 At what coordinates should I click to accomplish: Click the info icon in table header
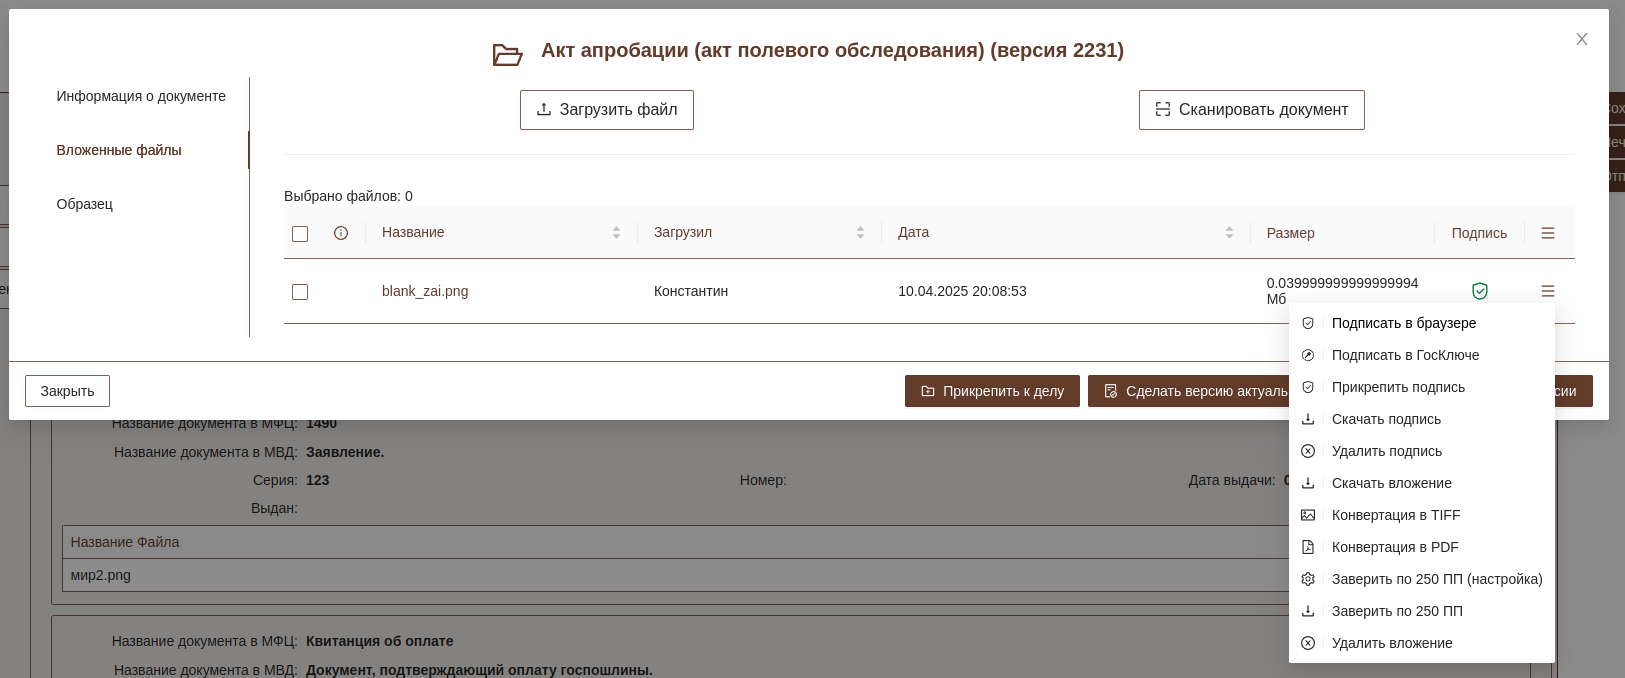(341, 233)
